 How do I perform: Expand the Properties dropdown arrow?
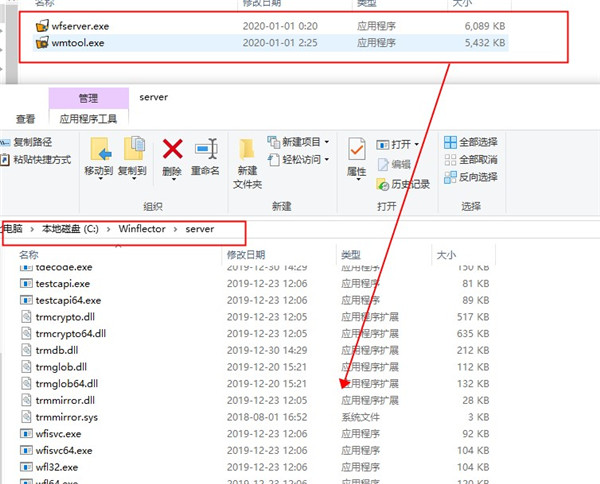coord(358,179)
